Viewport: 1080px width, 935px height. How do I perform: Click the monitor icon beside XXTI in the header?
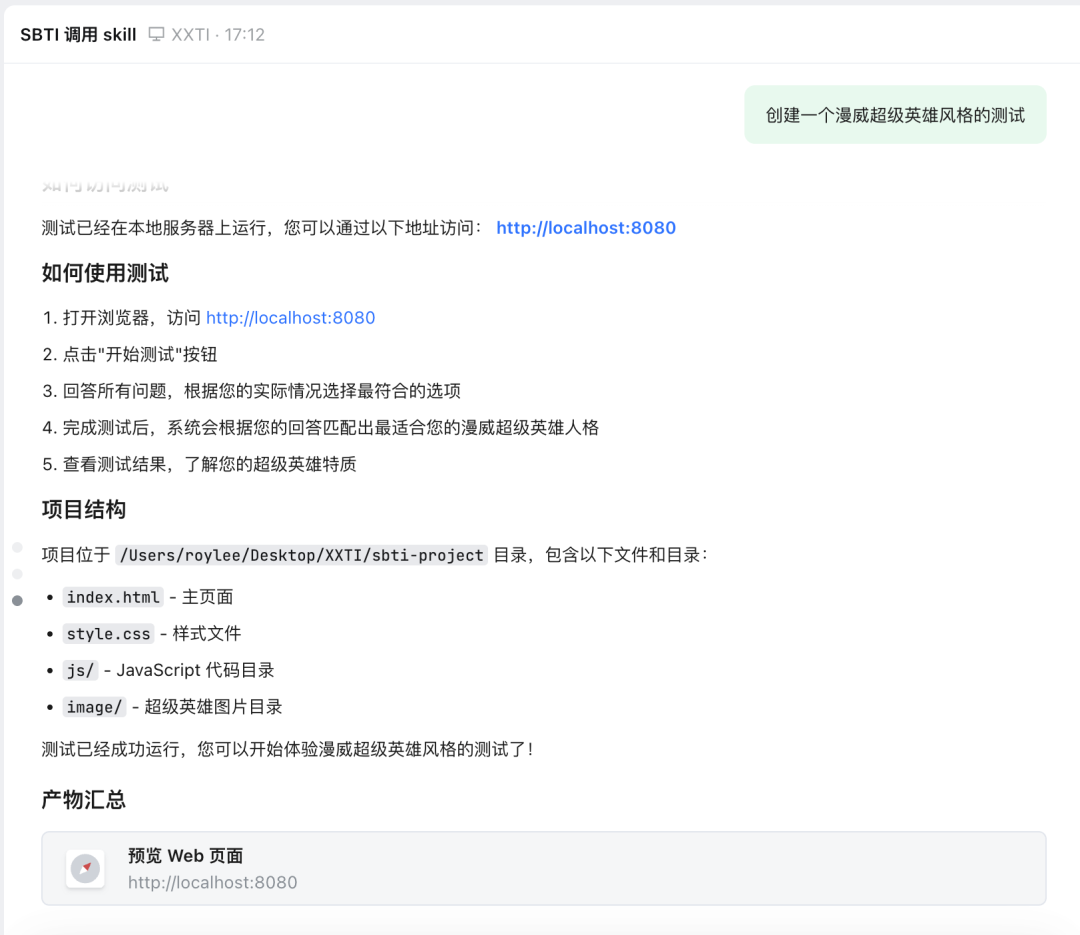click(x=155, y=33)
